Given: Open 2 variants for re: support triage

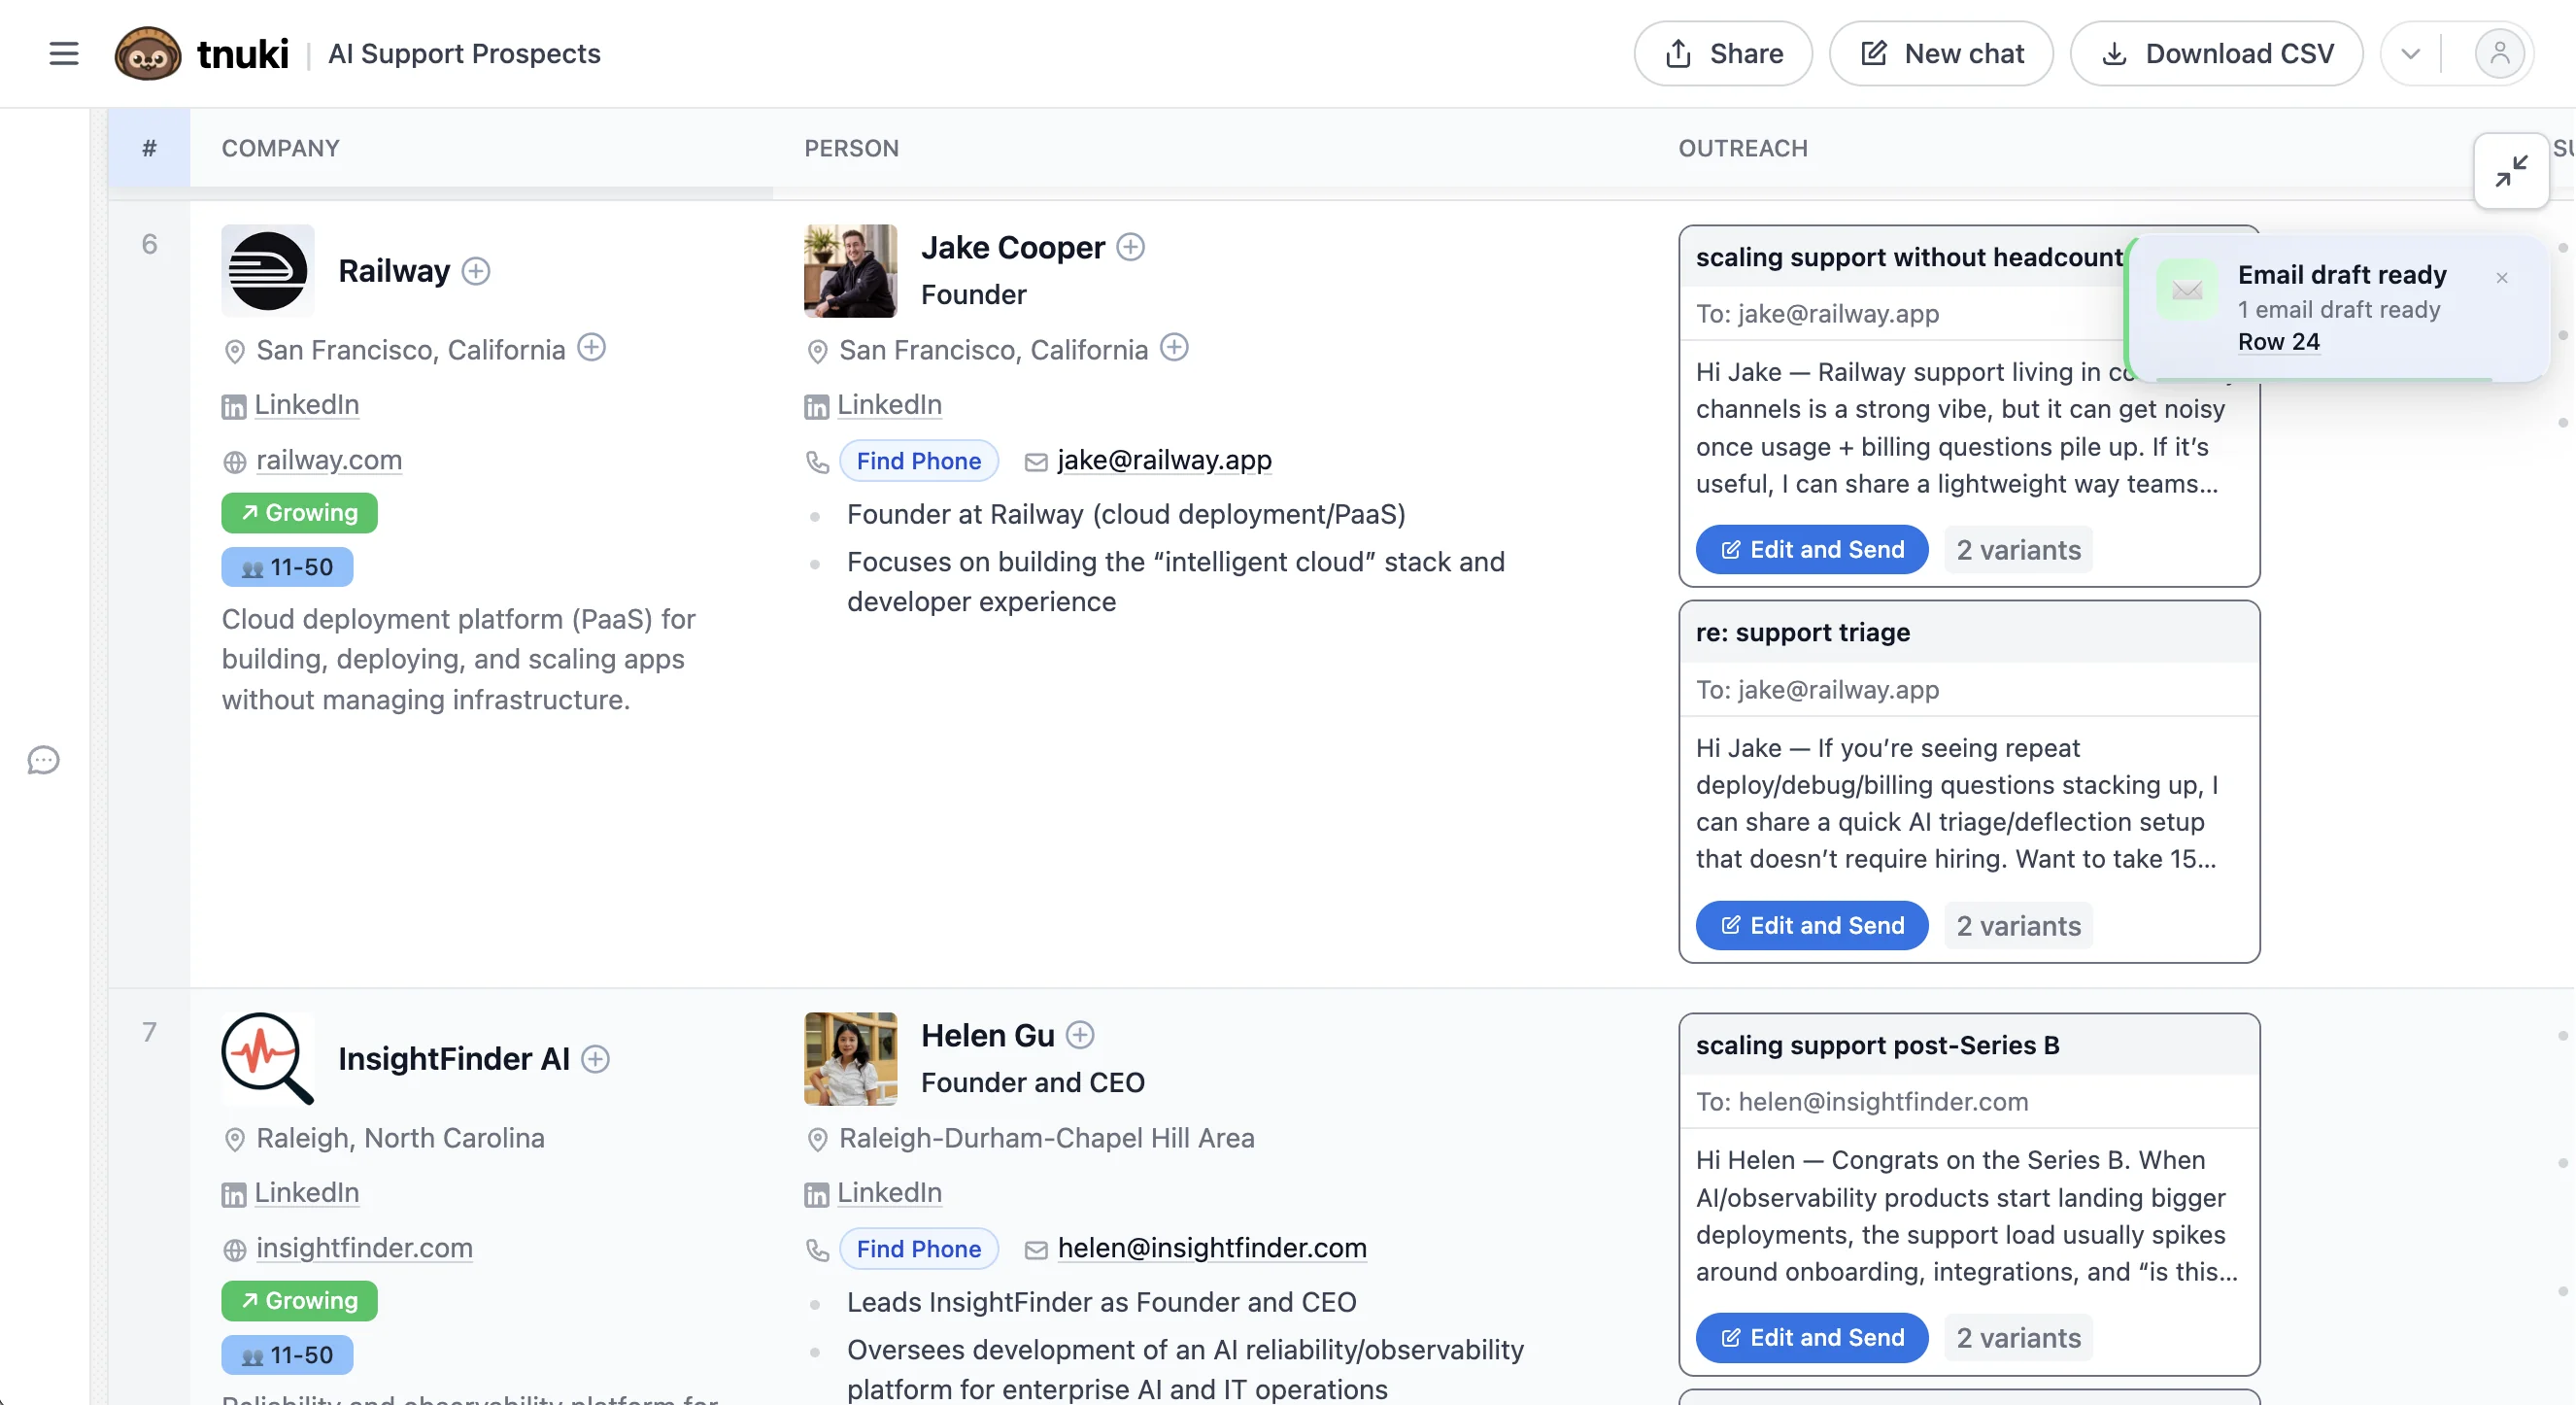Looking at the screenshot, I should pos(2018,925).
